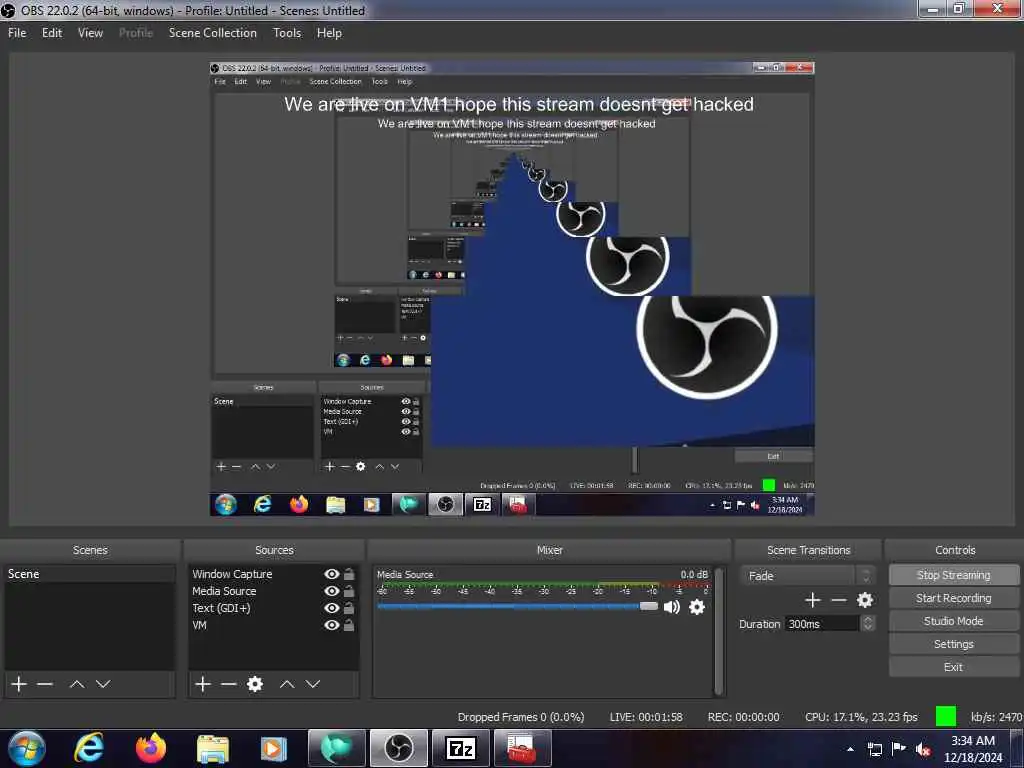Screen dimensions: 1024x768
Task: Click the muted volume tray icon
Action: [923, 749]
